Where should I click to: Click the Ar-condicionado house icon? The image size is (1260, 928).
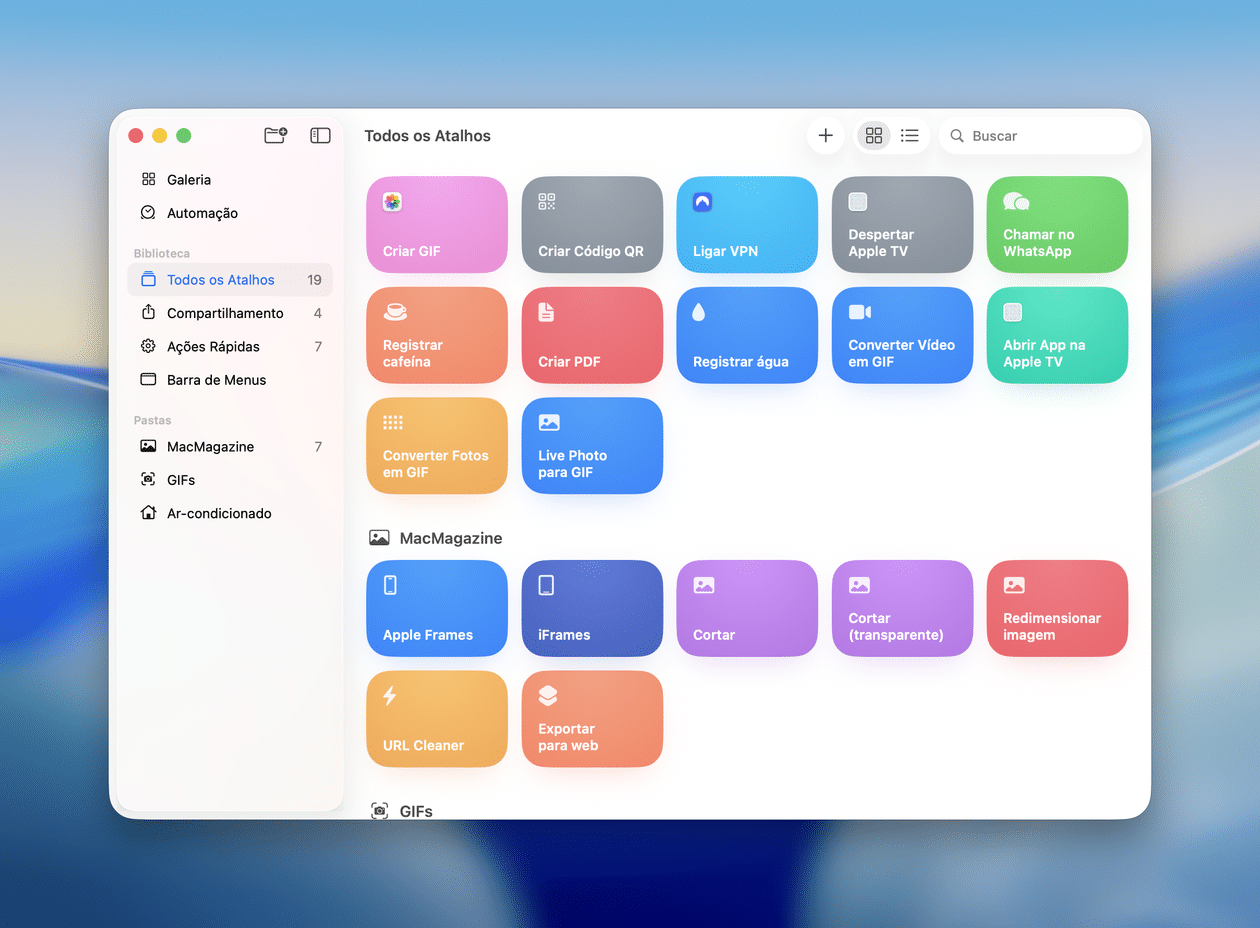click(148, 513)
